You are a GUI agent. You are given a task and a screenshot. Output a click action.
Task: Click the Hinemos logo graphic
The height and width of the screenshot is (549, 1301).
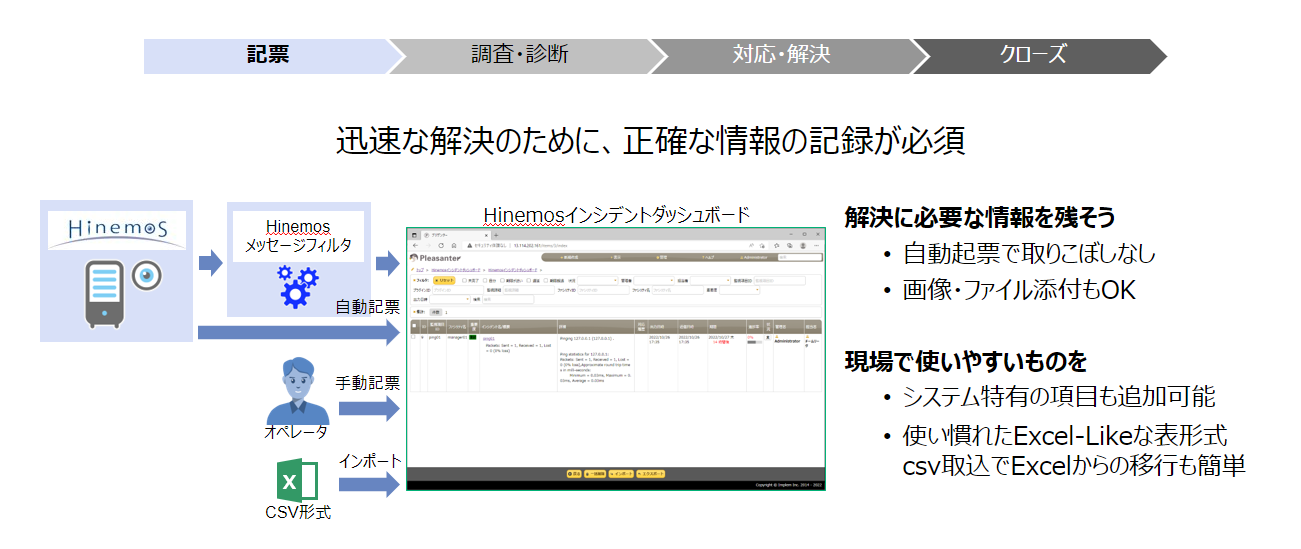pyautogui.click(x=117, y=229)
